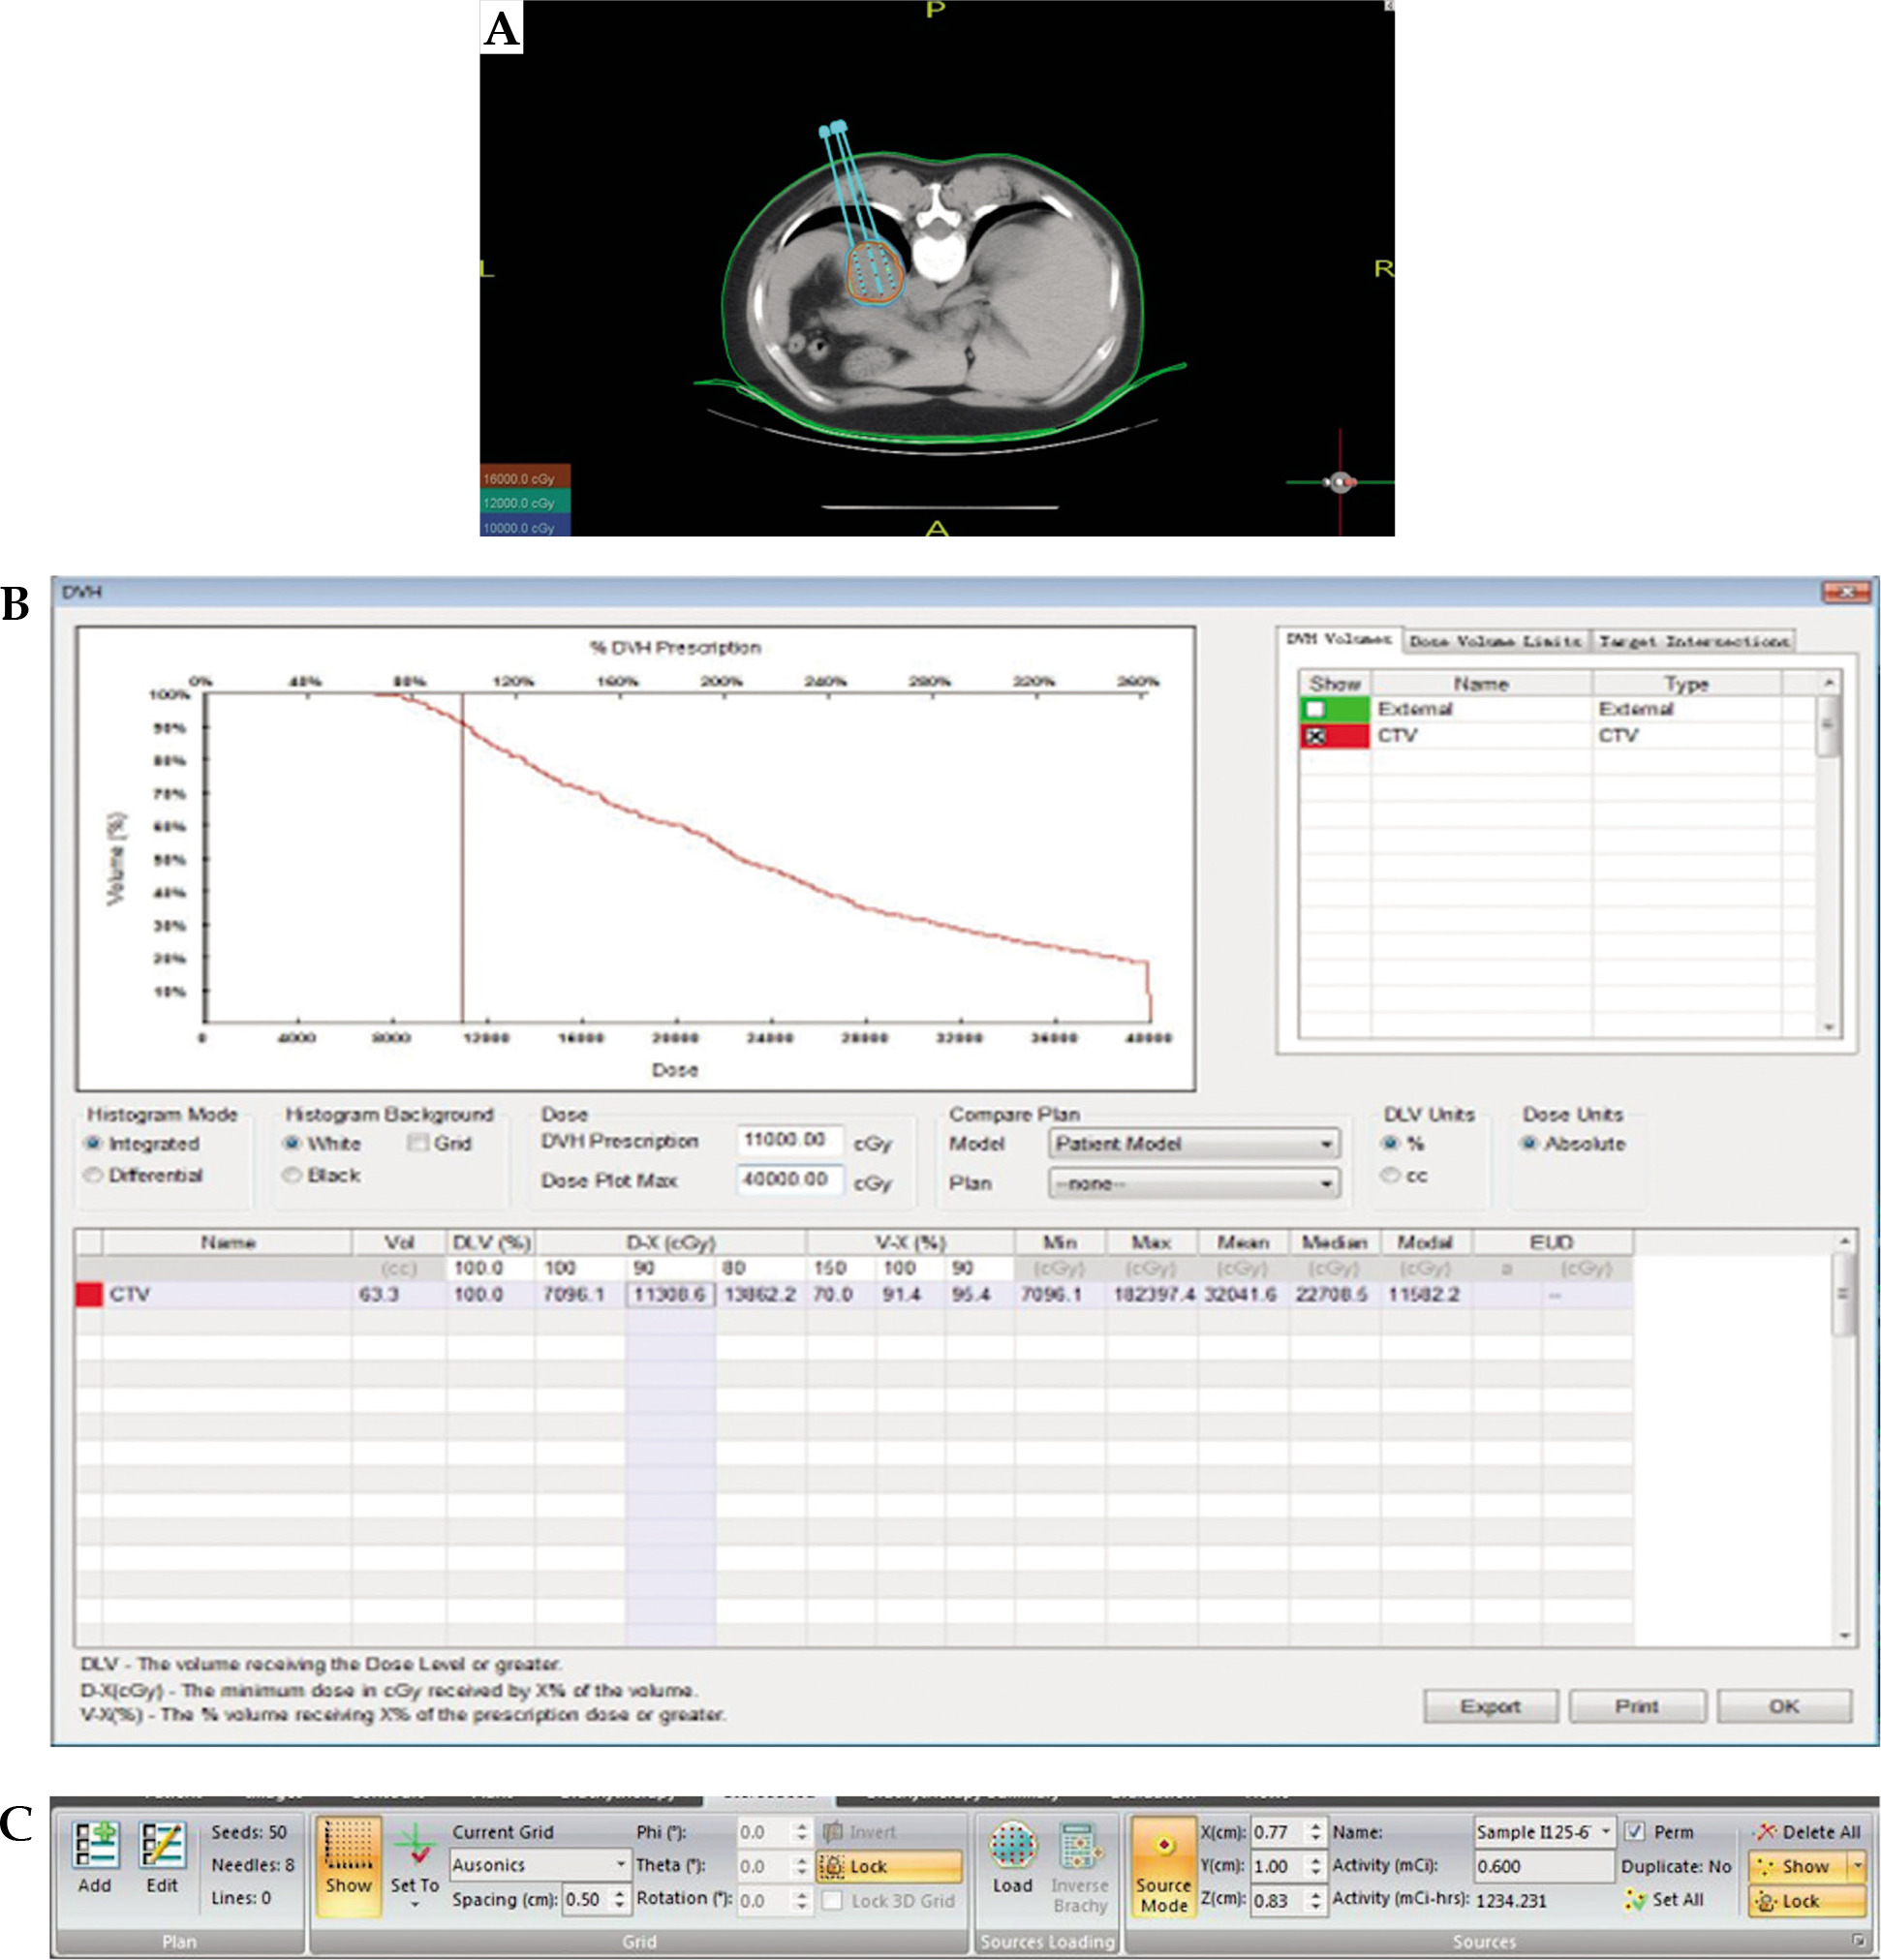Toggle the Perm checkbox
The image size is (1881, 1960).
1635,1832
